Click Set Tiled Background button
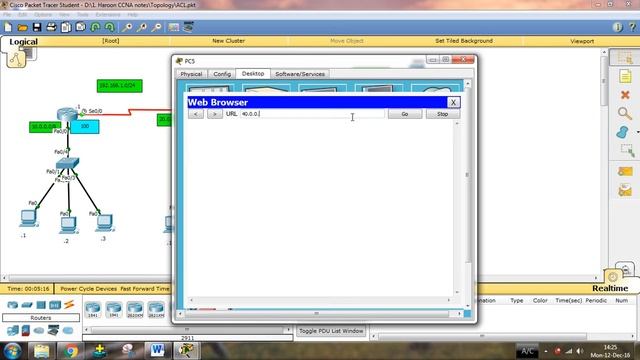Image resolution: width=640 pixels, height=360 pixels. 464,41
